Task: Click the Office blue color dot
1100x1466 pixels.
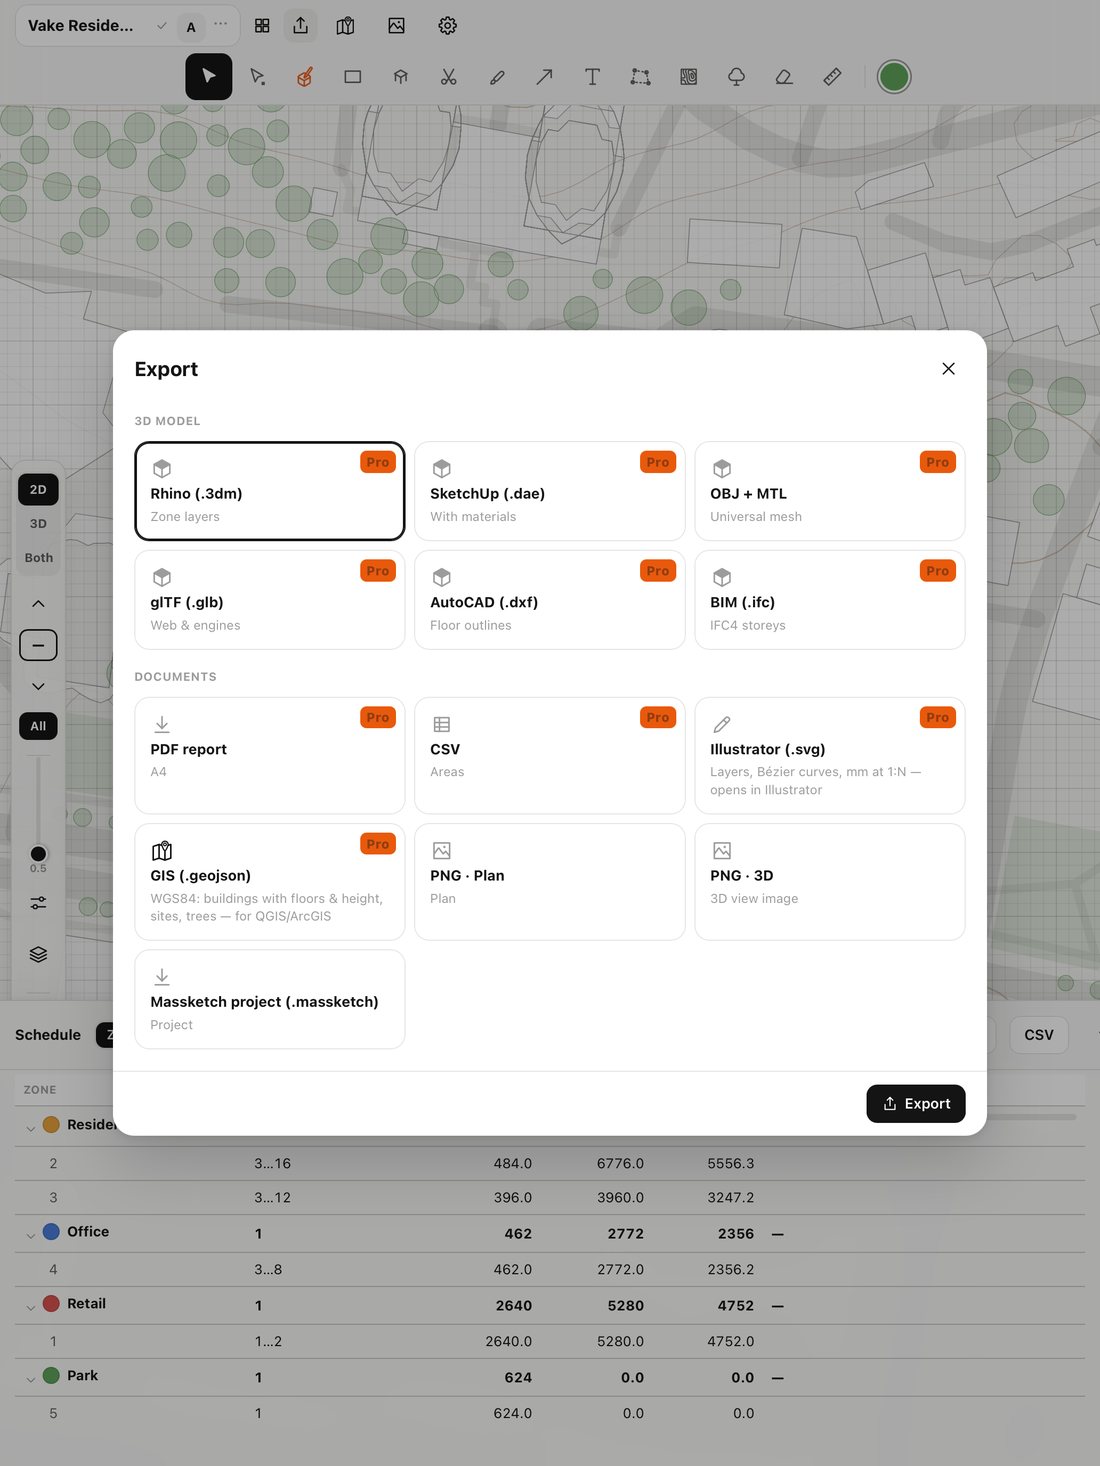Action: point(51,1232)
